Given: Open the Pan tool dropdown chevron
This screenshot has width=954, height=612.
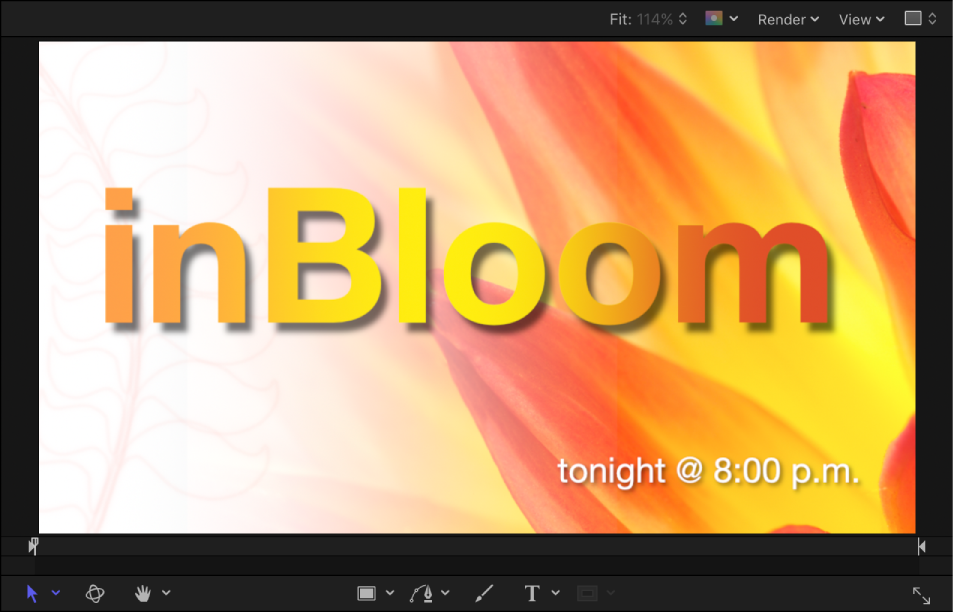Looking at the screenshot, I should (165, 592).
